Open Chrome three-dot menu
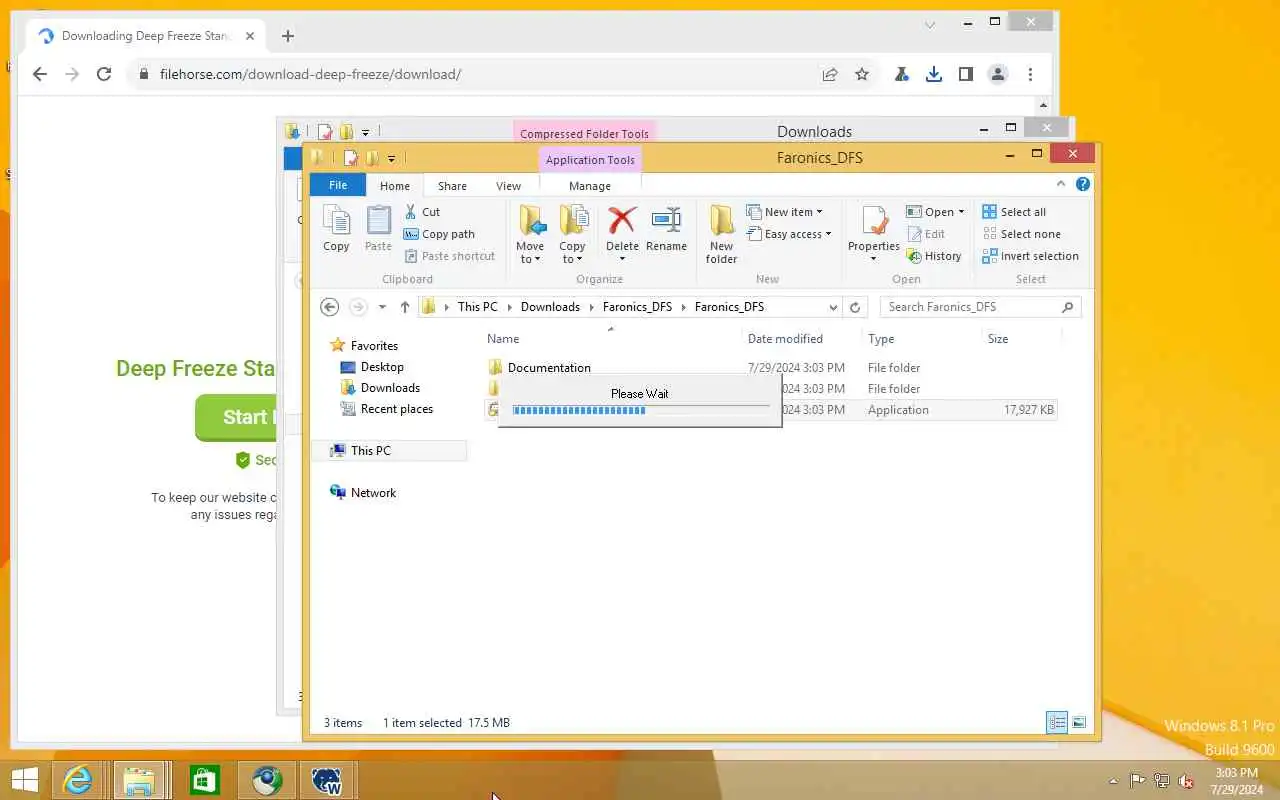 click(x=1030, y=74)
